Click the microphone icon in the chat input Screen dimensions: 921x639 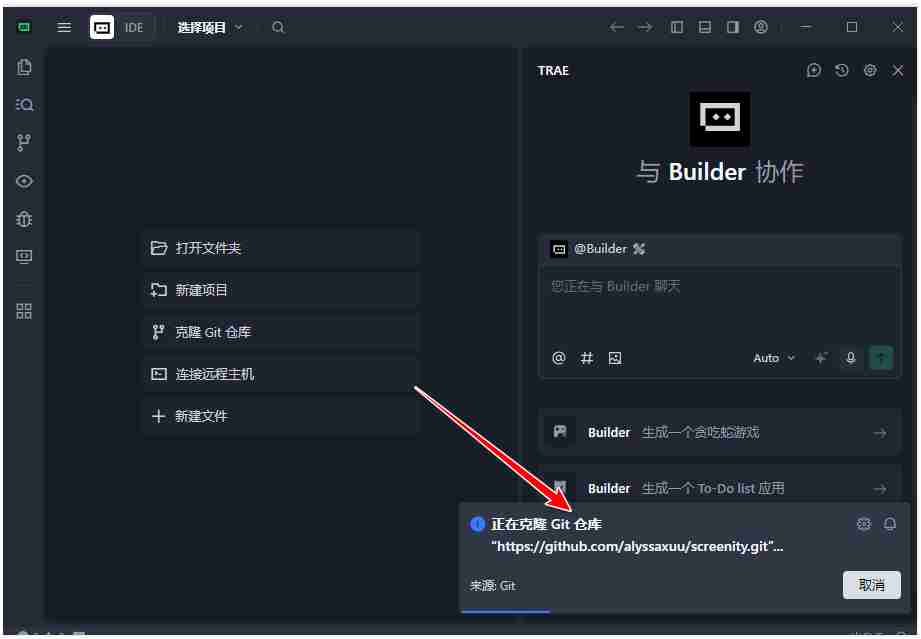click(x=850, y=358)
